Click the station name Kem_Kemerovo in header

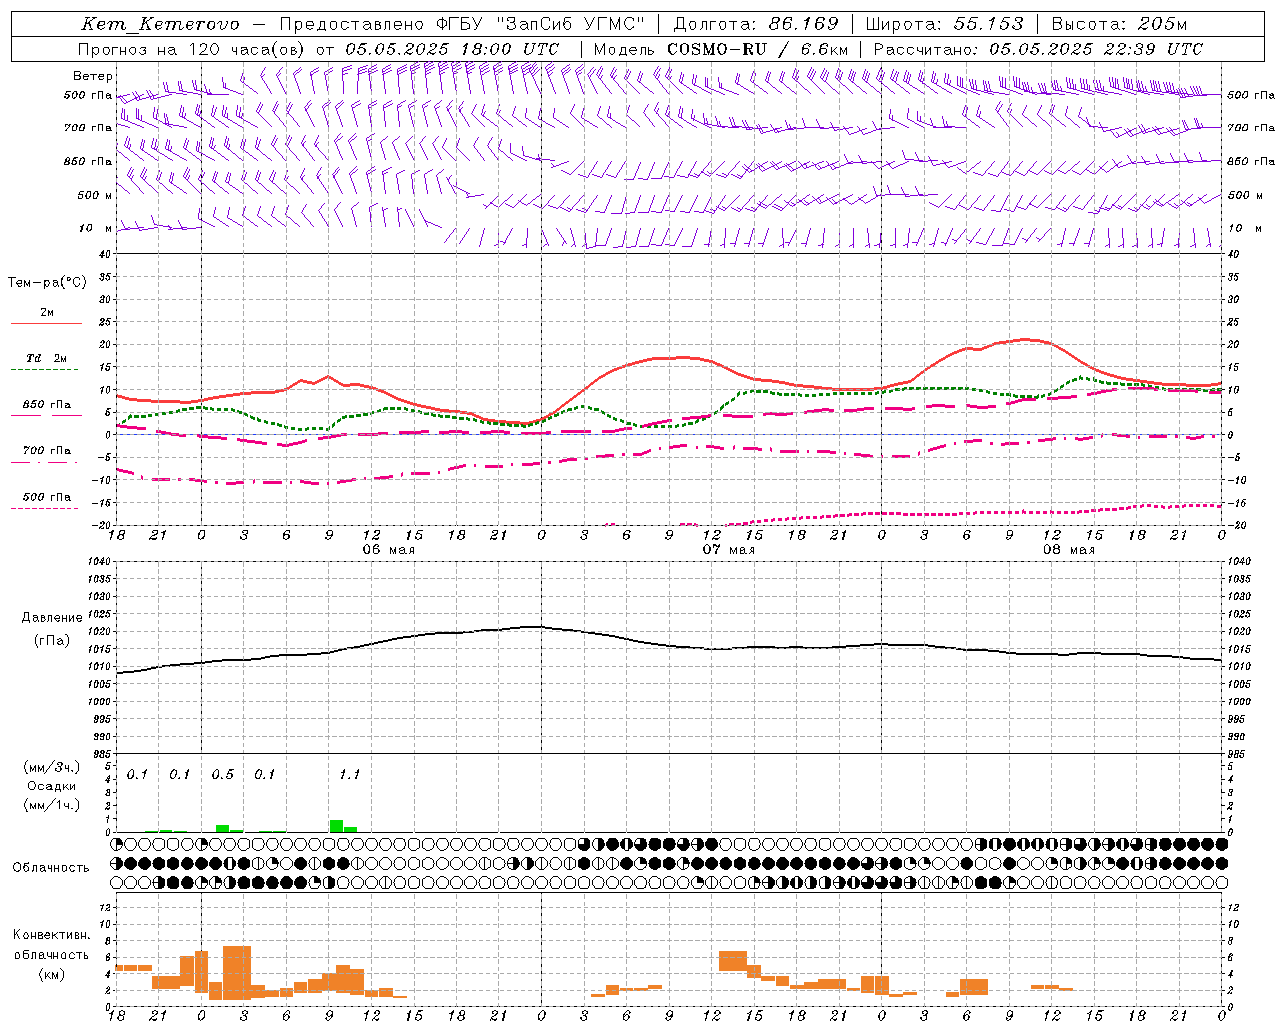[160, 24]
